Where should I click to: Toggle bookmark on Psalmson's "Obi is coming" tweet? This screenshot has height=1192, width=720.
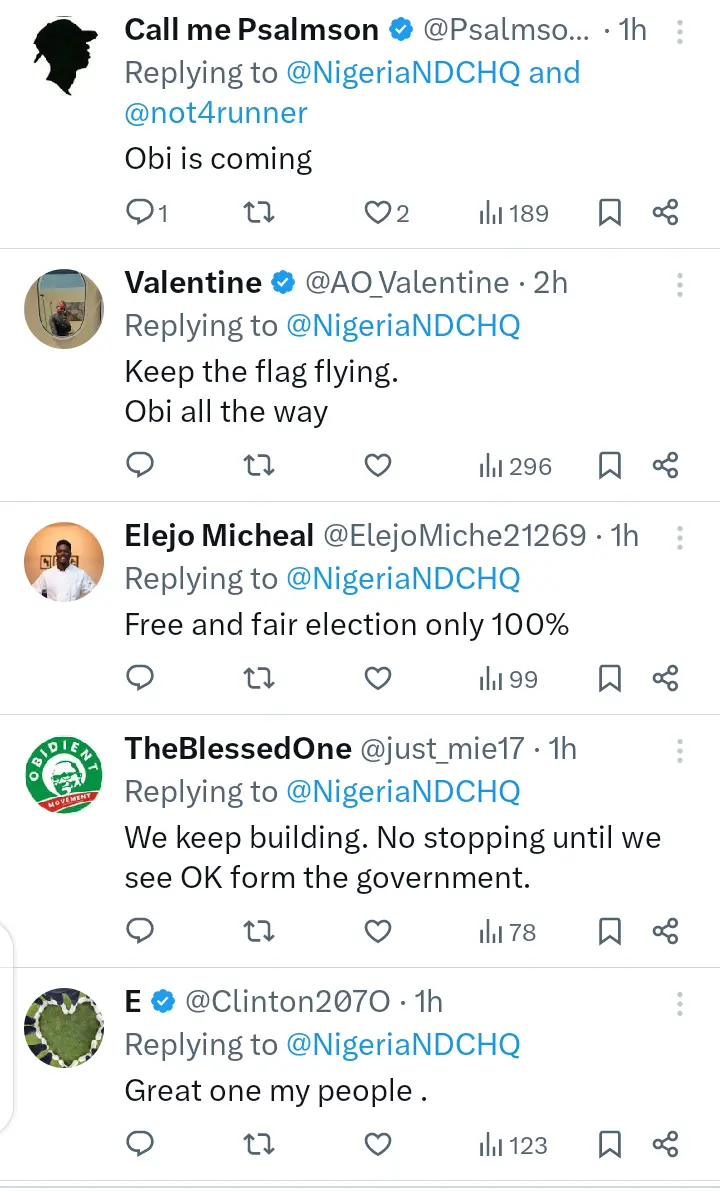[610, 213]
